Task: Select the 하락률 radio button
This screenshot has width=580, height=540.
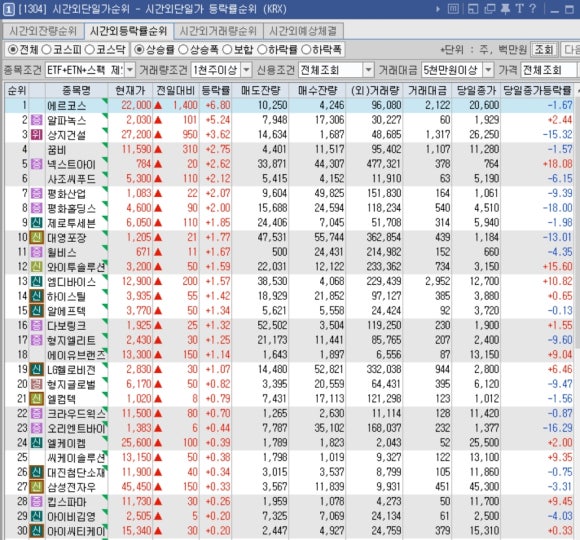Action: point(262,50)
